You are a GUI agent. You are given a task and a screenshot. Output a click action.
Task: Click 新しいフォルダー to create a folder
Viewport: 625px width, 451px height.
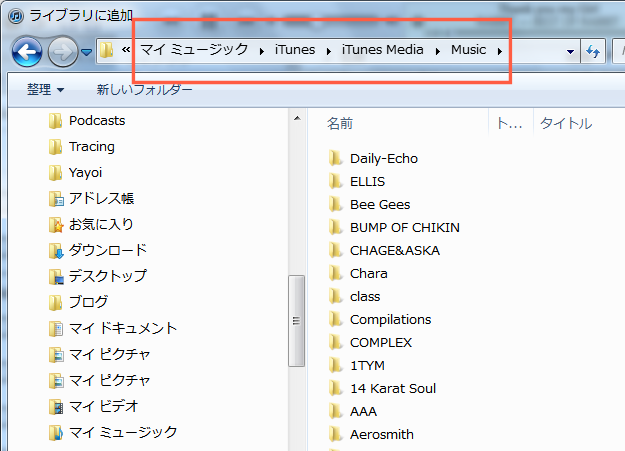(144, 90)
